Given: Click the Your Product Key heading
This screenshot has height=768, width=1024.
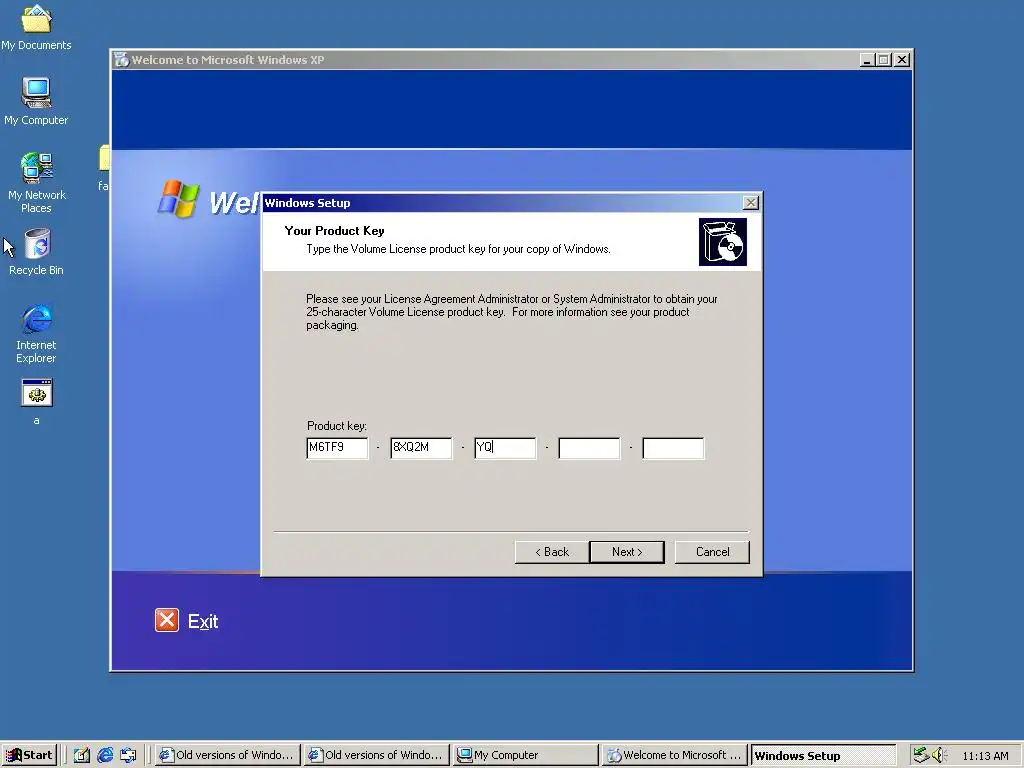Looking at the screenshot, I should click(334, 231).
